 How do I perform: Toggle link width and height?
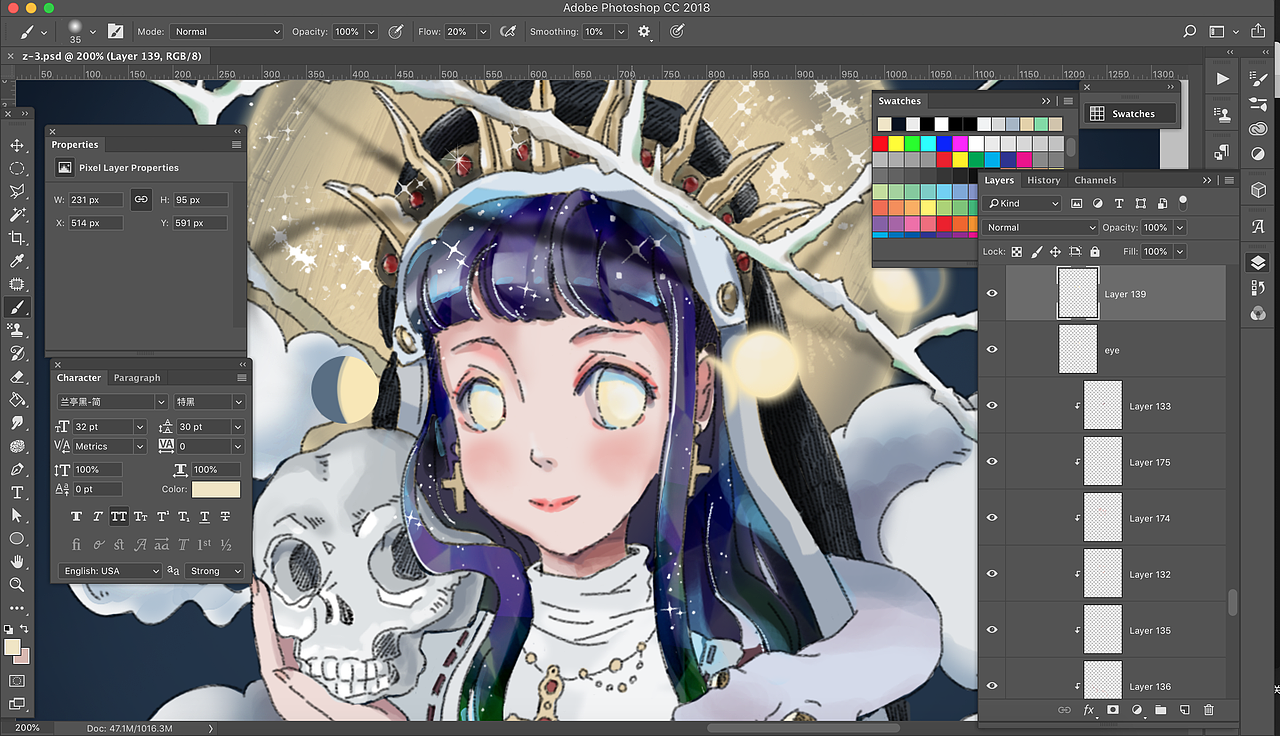141,199
